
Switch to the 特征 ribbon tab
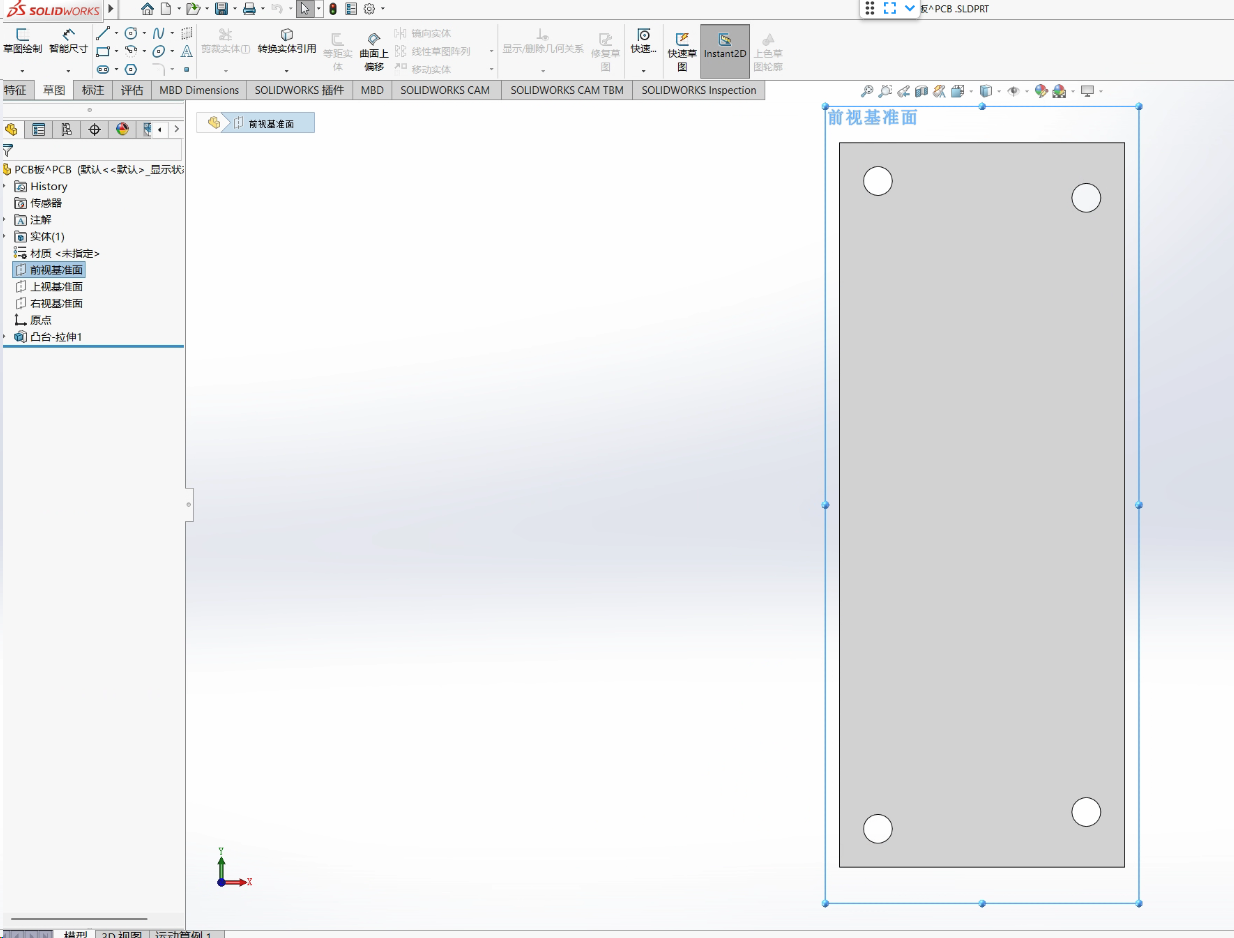pyautogui.click(x=15, y=90)
